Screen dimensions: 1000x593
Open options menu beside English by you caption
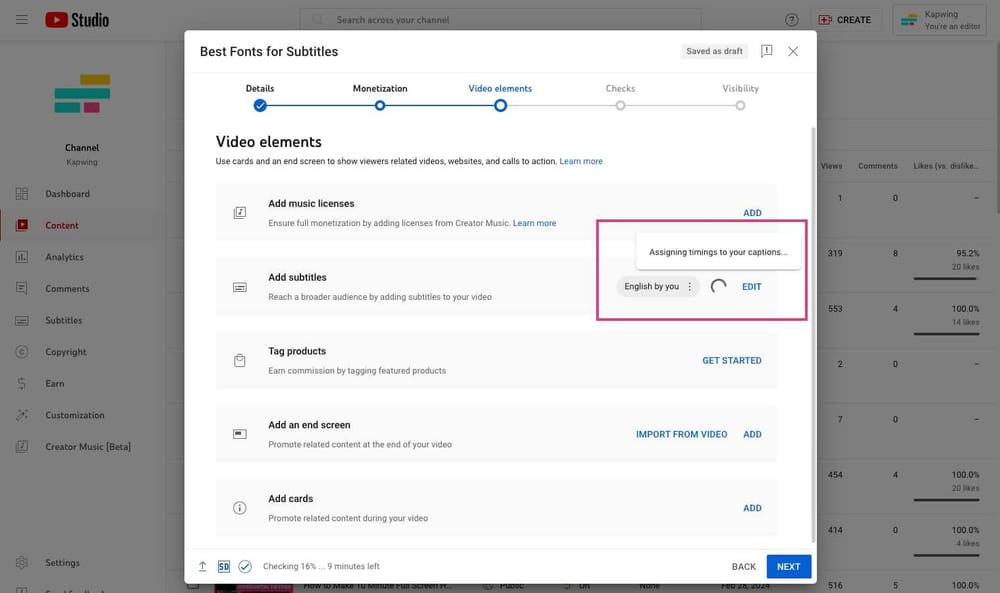point(689,286)
